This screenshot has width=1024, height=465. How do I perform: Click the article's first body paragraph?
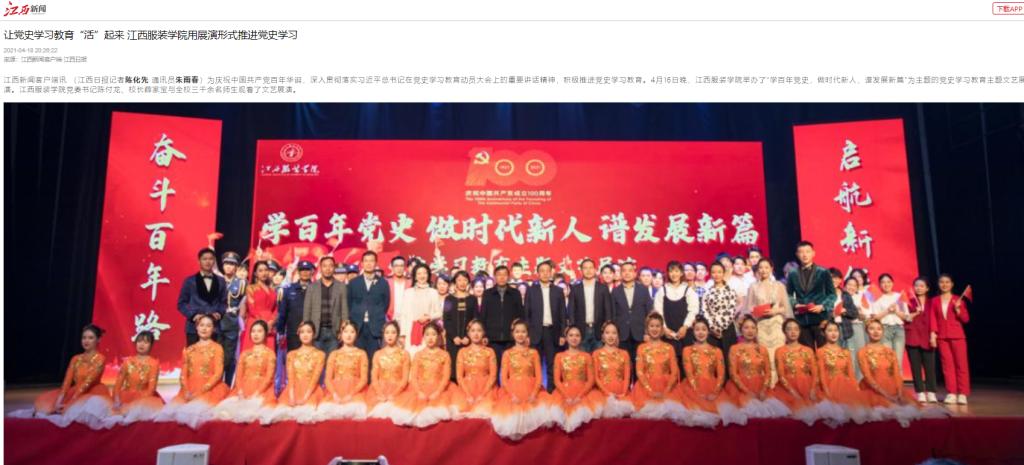tap(513, 84)
